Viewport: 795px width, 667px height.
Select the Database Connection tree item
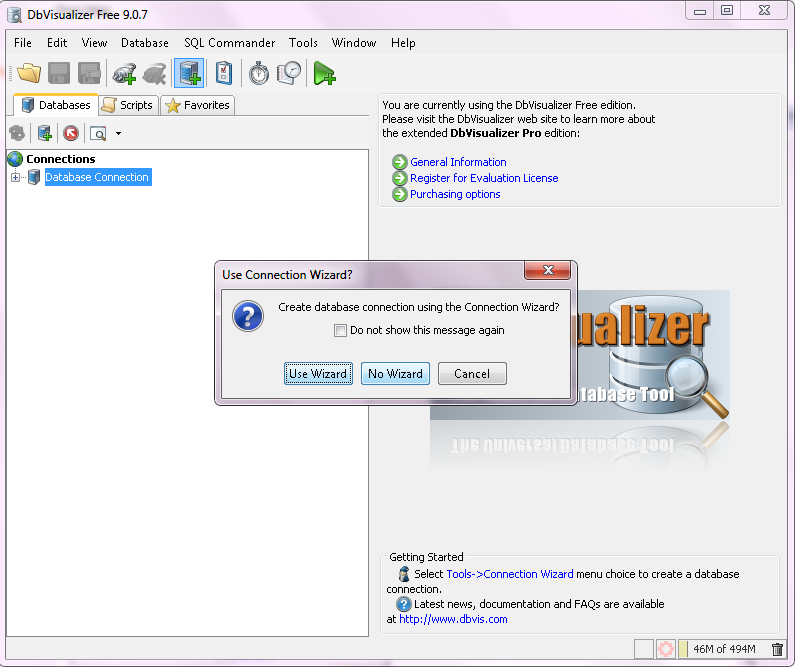click(x=97, y=177)
